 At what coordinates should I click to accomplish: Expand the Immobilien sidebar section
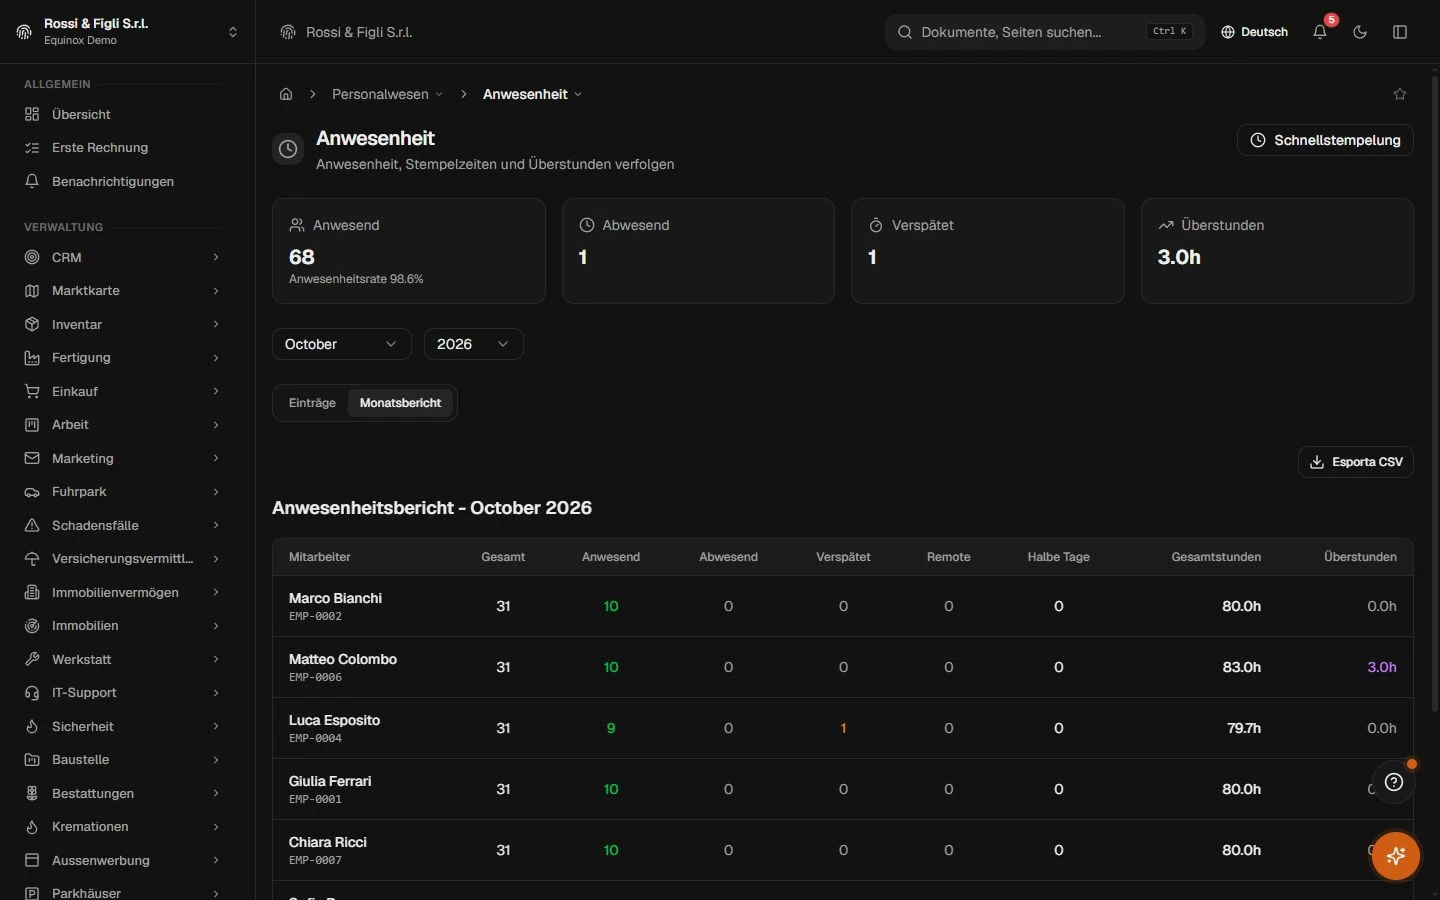(x=122, y=626)
